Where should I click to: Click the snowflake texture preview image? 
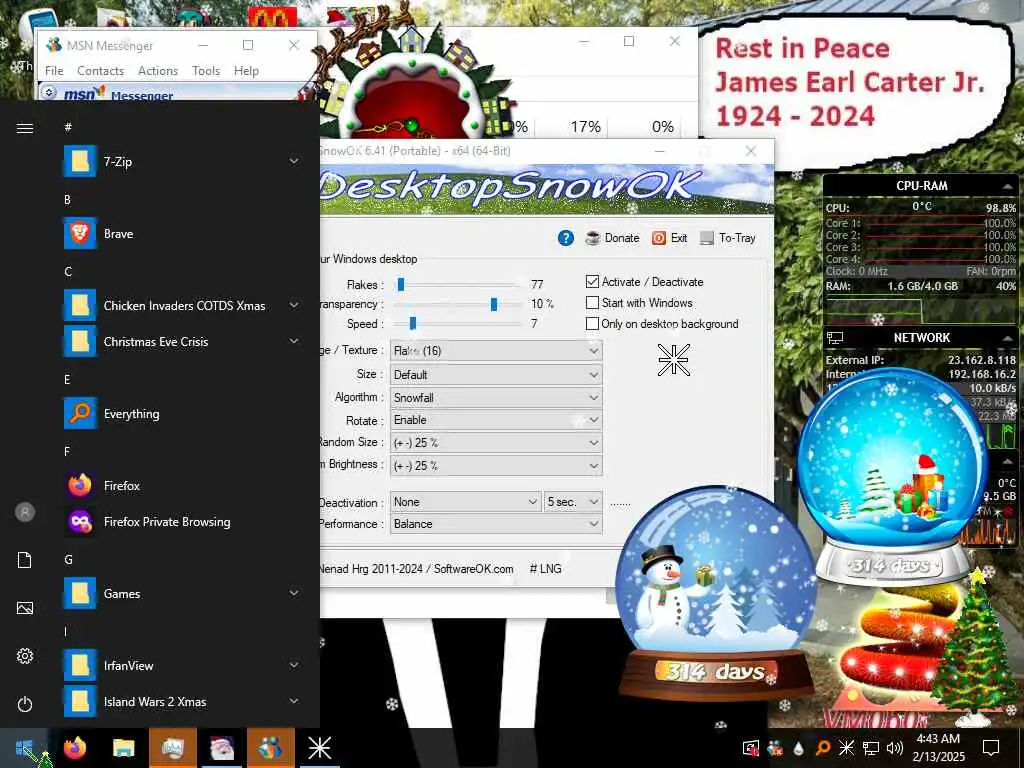(674, 360)
